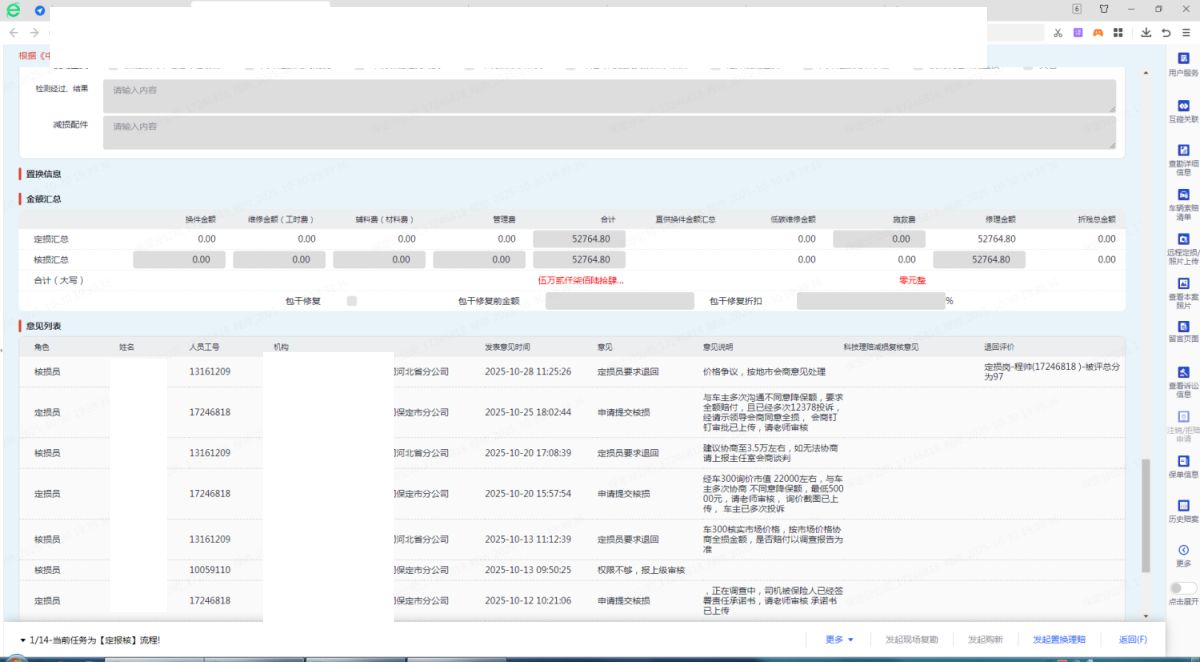Toggle the 点击展开 switch
This screenshot has height=662, width=1200.
1182,588
